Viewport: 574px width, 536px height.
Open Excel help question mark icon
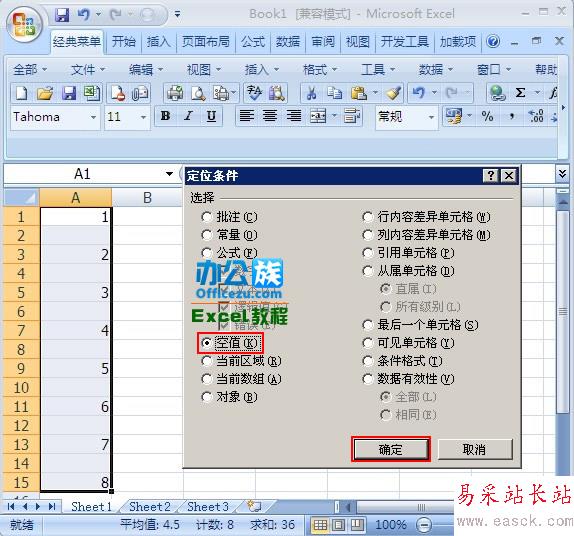point(493,41)
